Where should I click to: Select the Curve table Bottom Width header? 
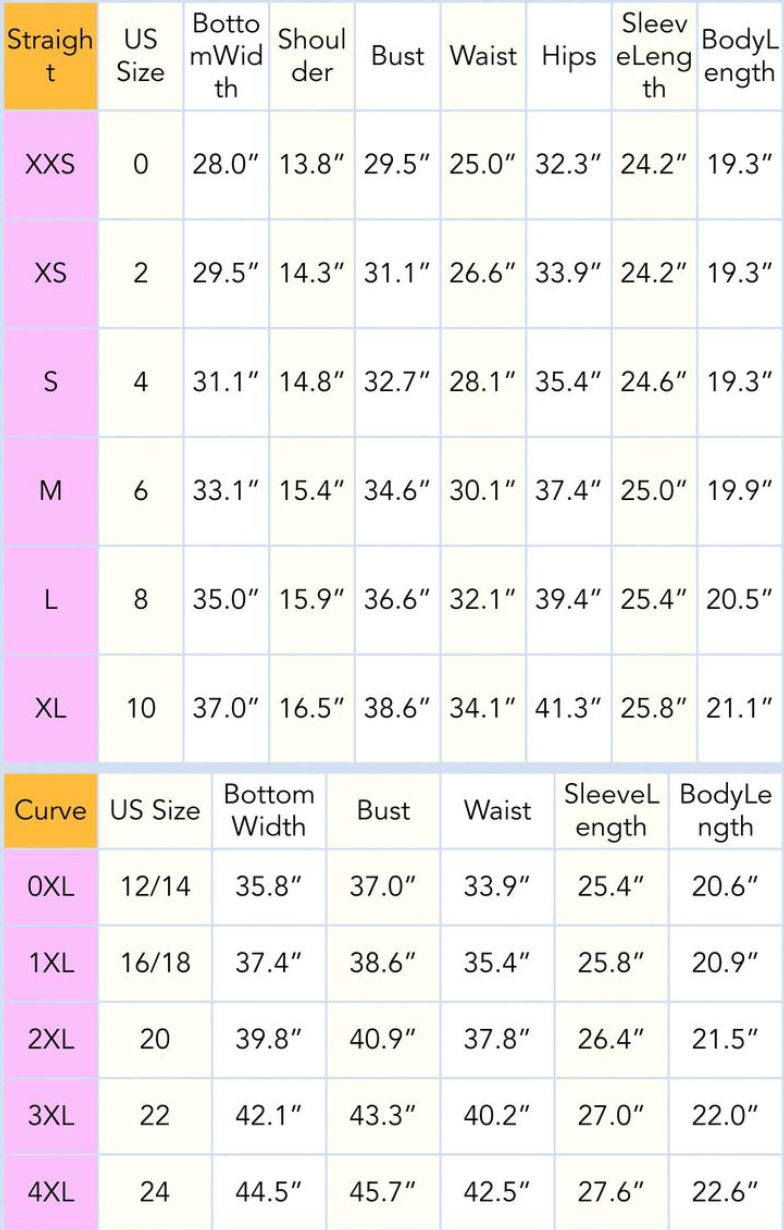tap(269, 810)
